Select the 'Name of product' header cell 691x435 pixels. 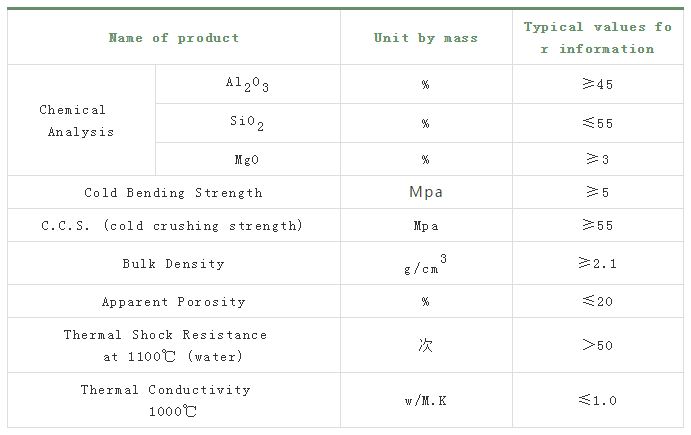[174, 38]
